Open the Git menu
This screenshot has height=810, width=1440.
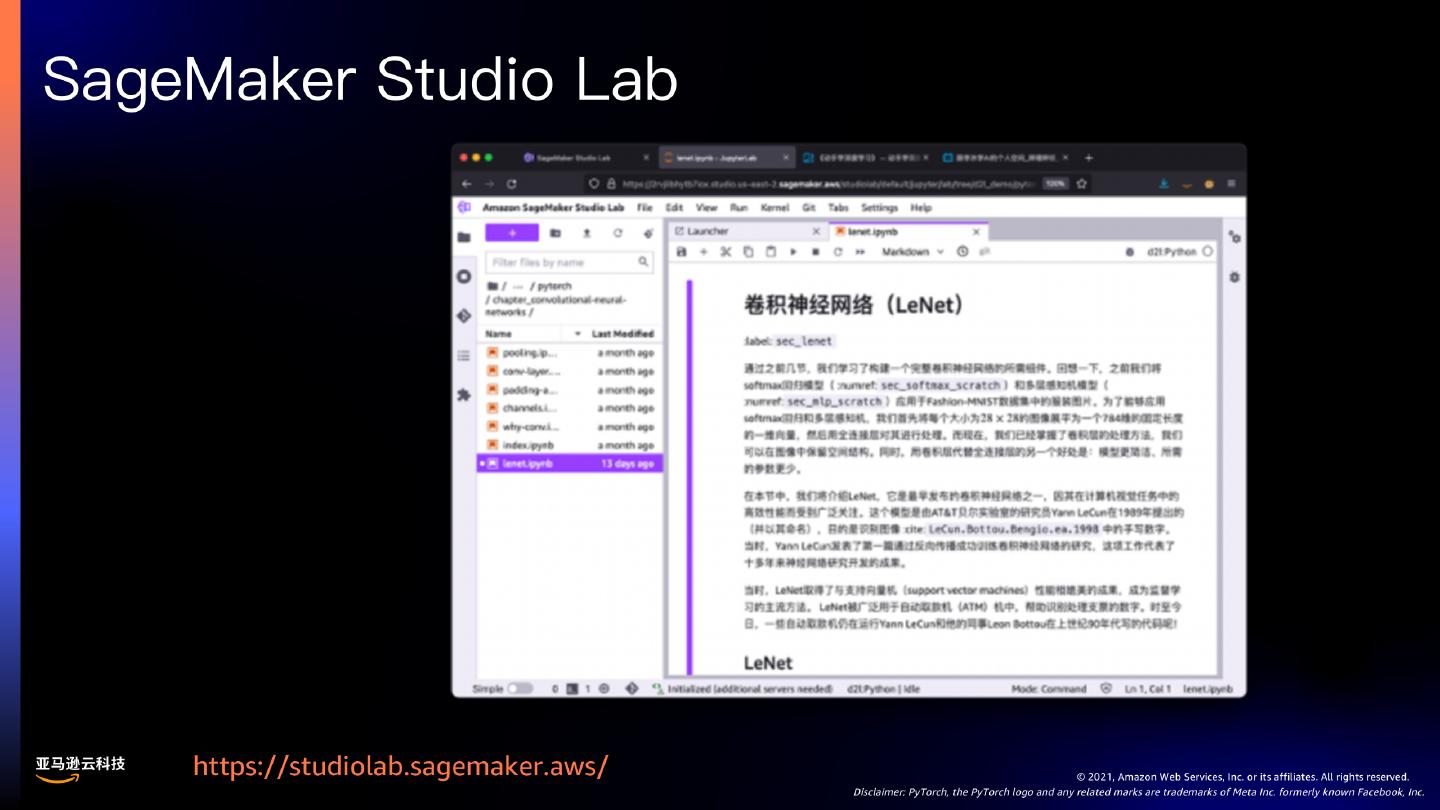point(809,208)
